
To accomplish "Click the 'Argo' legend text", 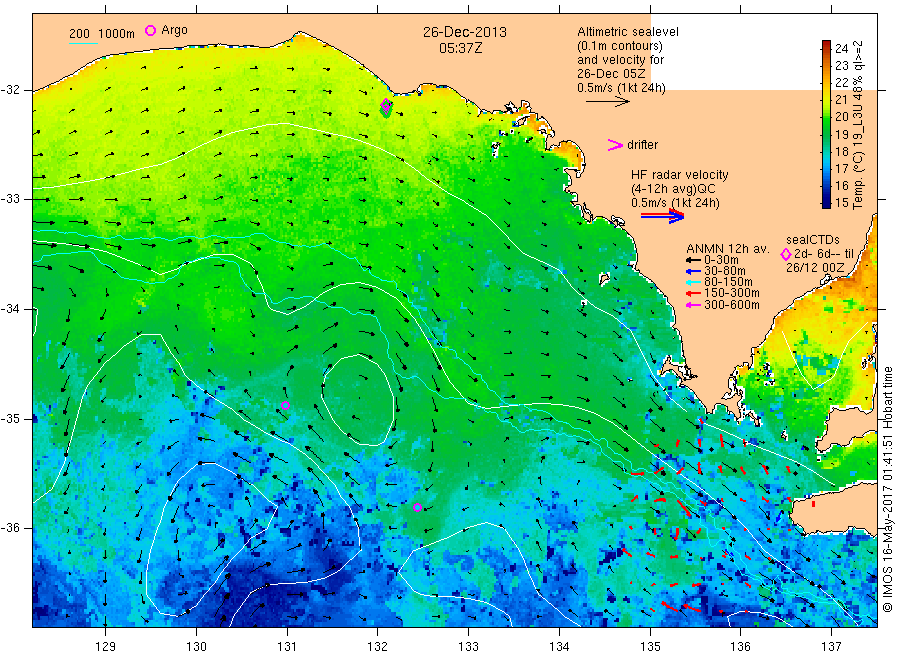I will [x=174, y=30].
